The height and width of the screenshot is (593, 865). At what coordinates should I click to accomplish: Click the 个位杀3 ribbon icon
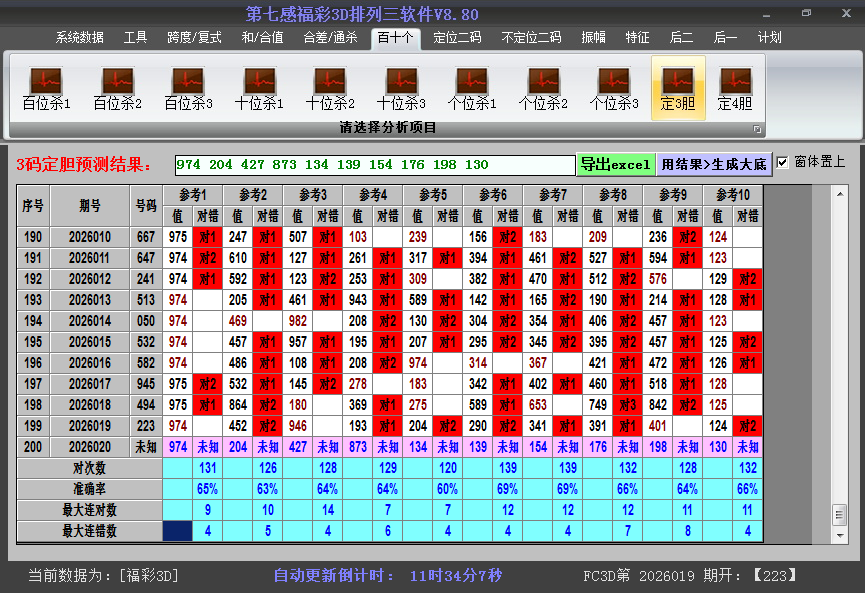click(614, 88)
